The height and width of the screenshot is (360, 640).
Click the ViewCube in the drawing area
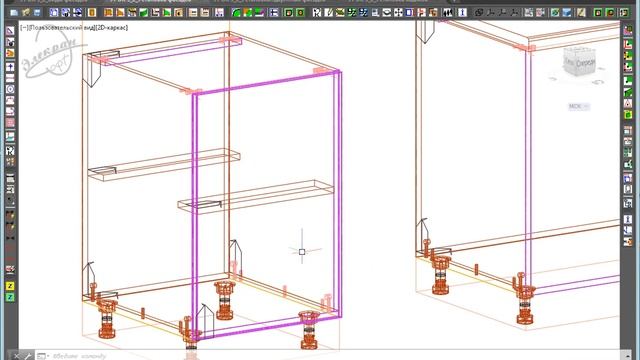[x=579, y=62]
